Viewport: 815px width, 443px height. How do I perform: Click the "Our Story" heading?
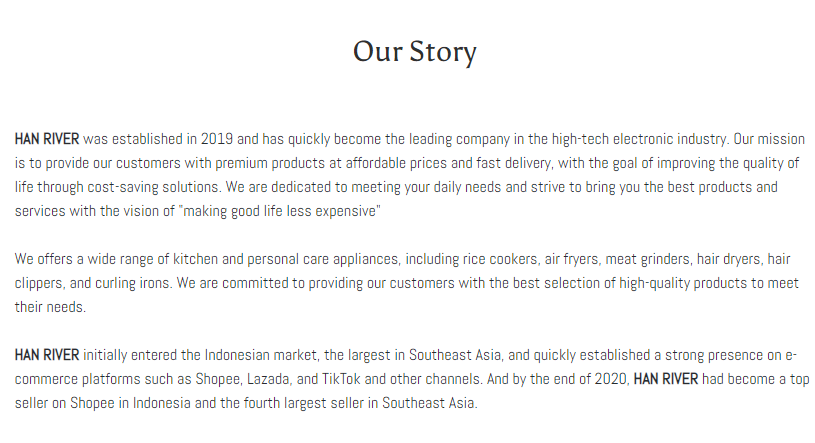pos(414,51)
